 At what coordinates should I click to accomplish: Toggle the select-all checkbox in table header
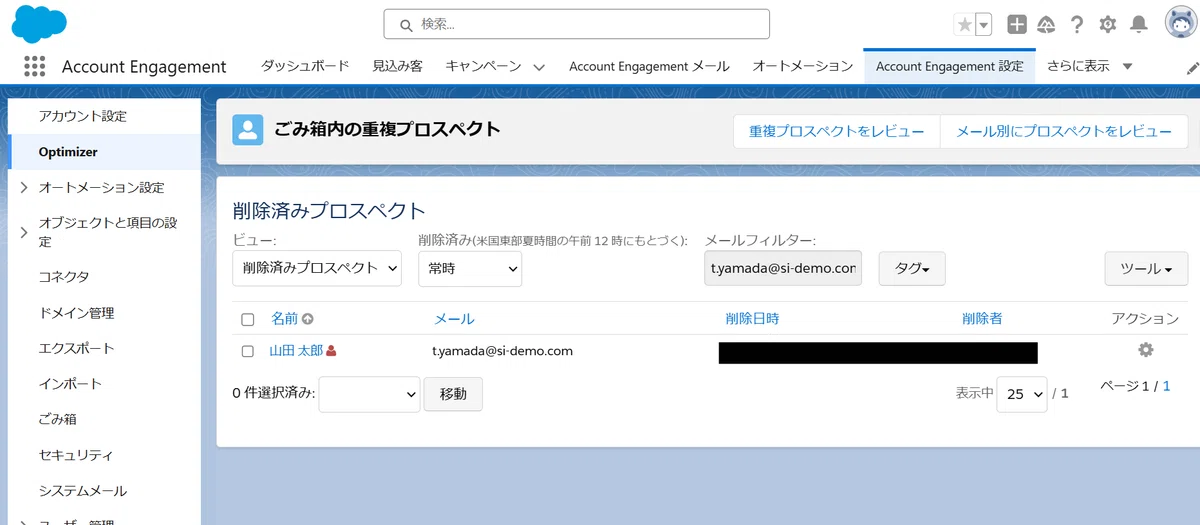tap(248, 319)
